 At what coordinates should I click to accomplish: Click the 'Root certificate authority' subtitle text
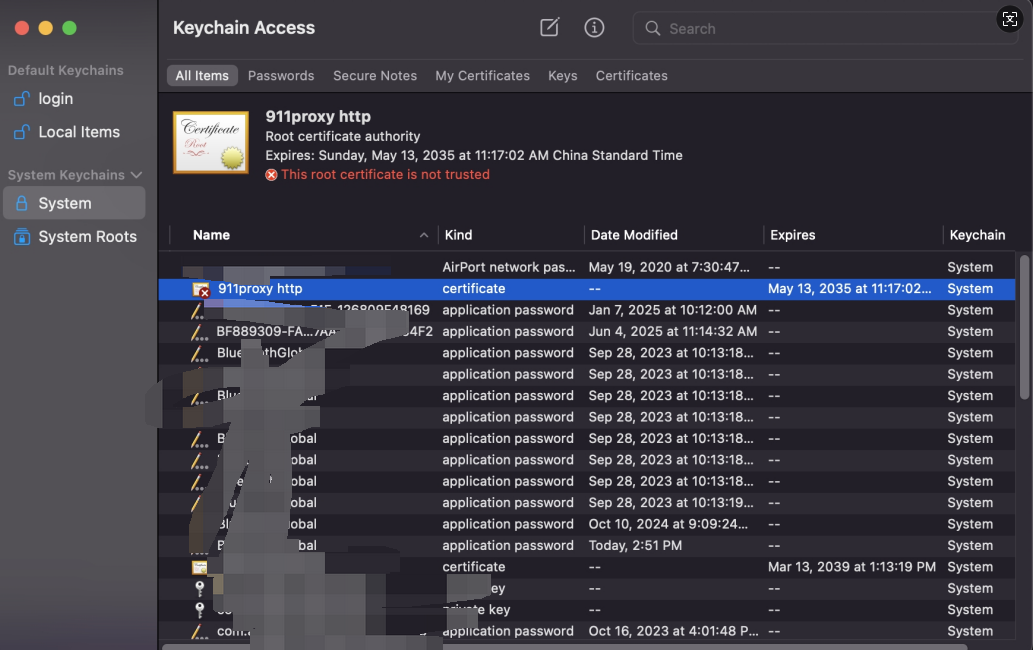point(343,136)
